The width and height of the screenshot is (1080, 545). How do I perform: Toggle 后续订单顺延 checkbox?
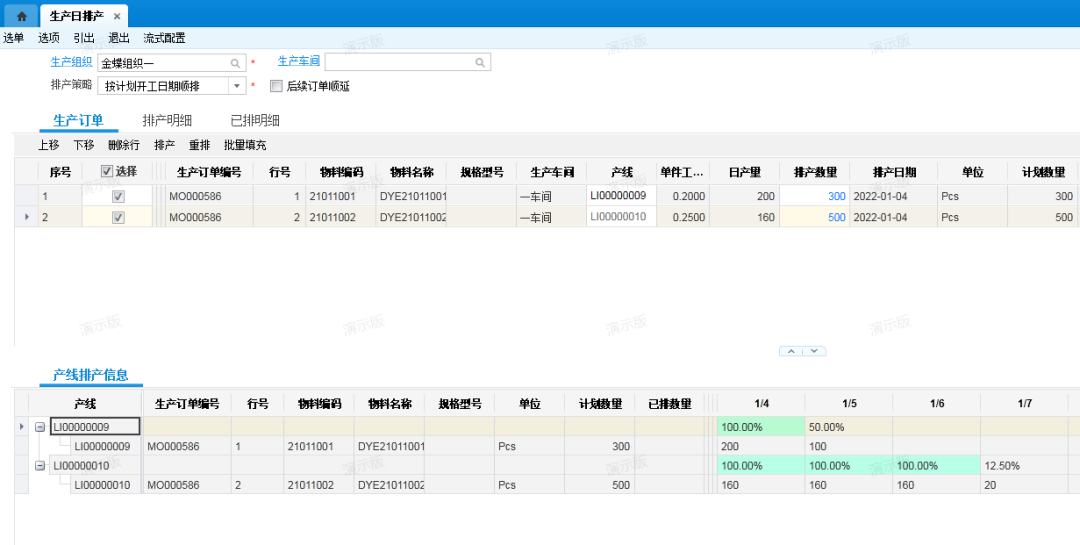point(276,86)
